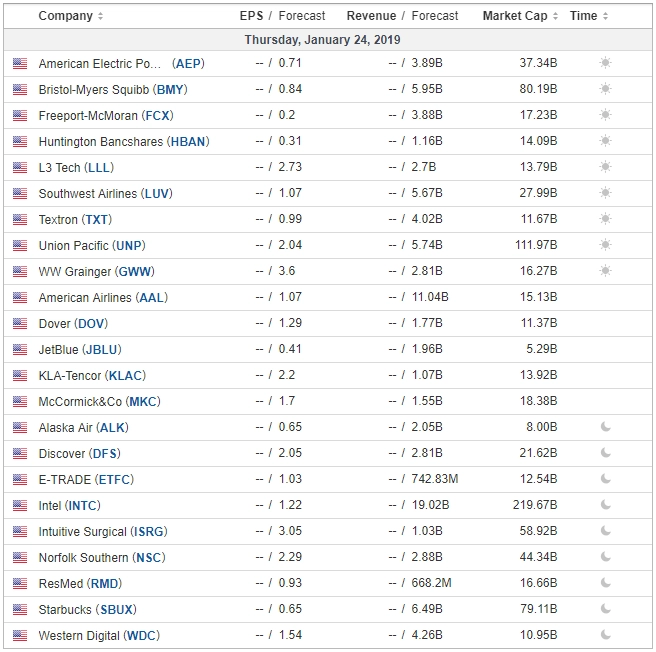The width and height of the screenshot is (656, 652).
Task: Click the US flag beside JetBlue
Action: point(20,349)
